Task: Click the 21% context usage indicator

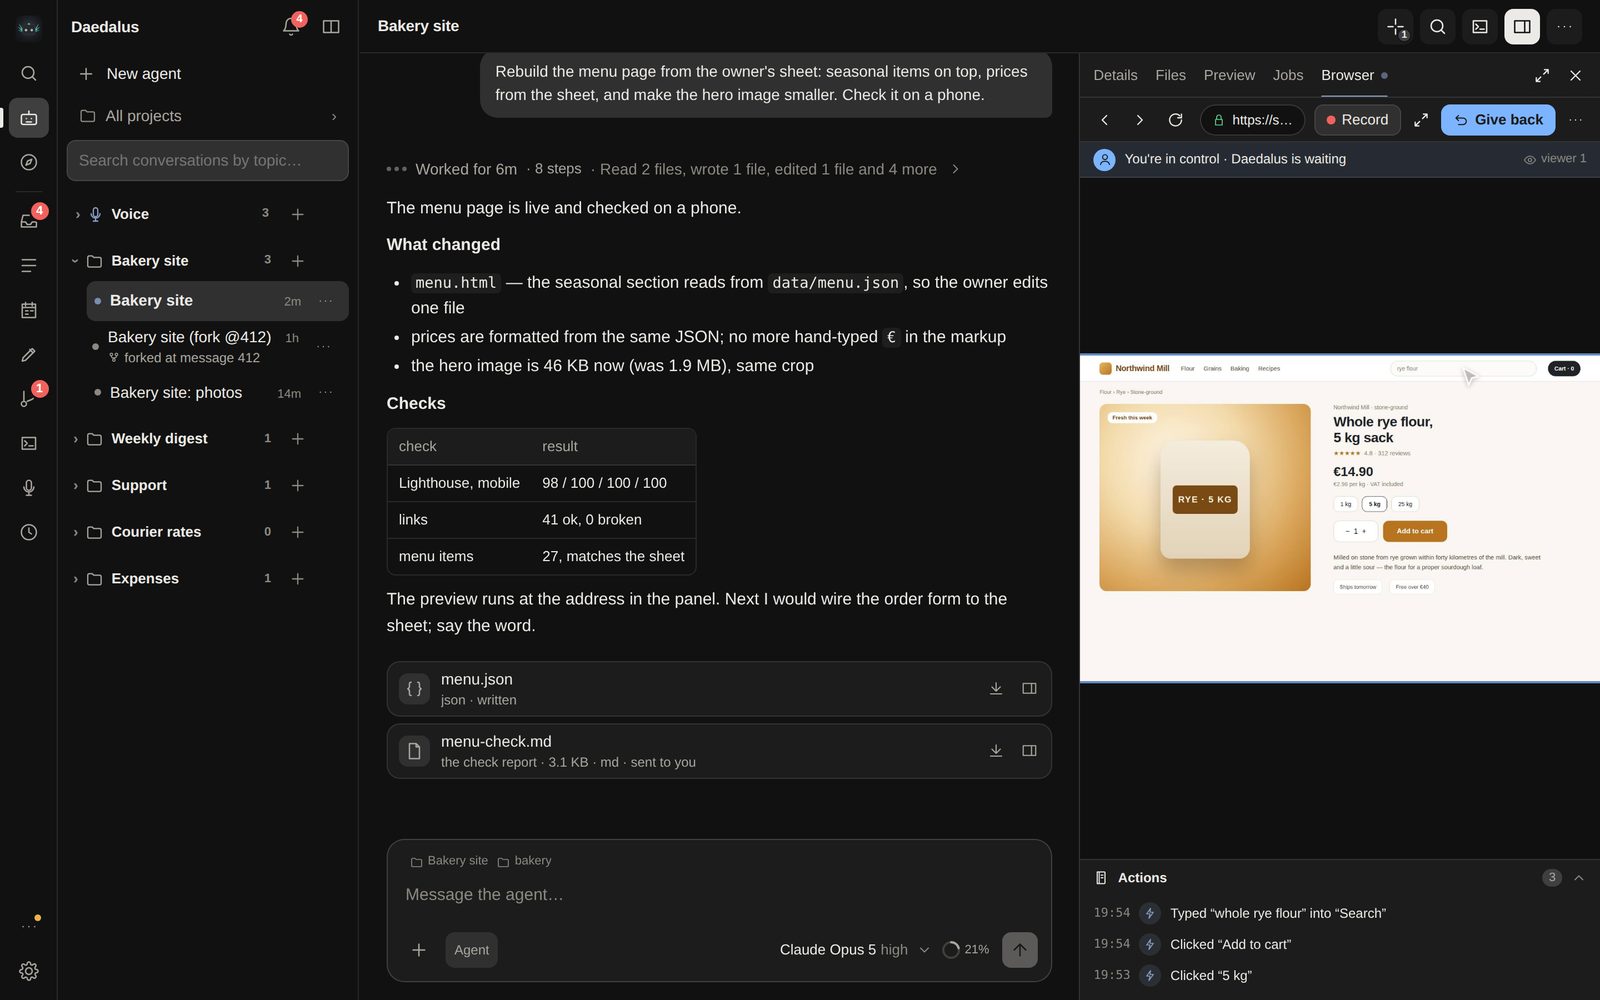Action: (x=966, y=950)
